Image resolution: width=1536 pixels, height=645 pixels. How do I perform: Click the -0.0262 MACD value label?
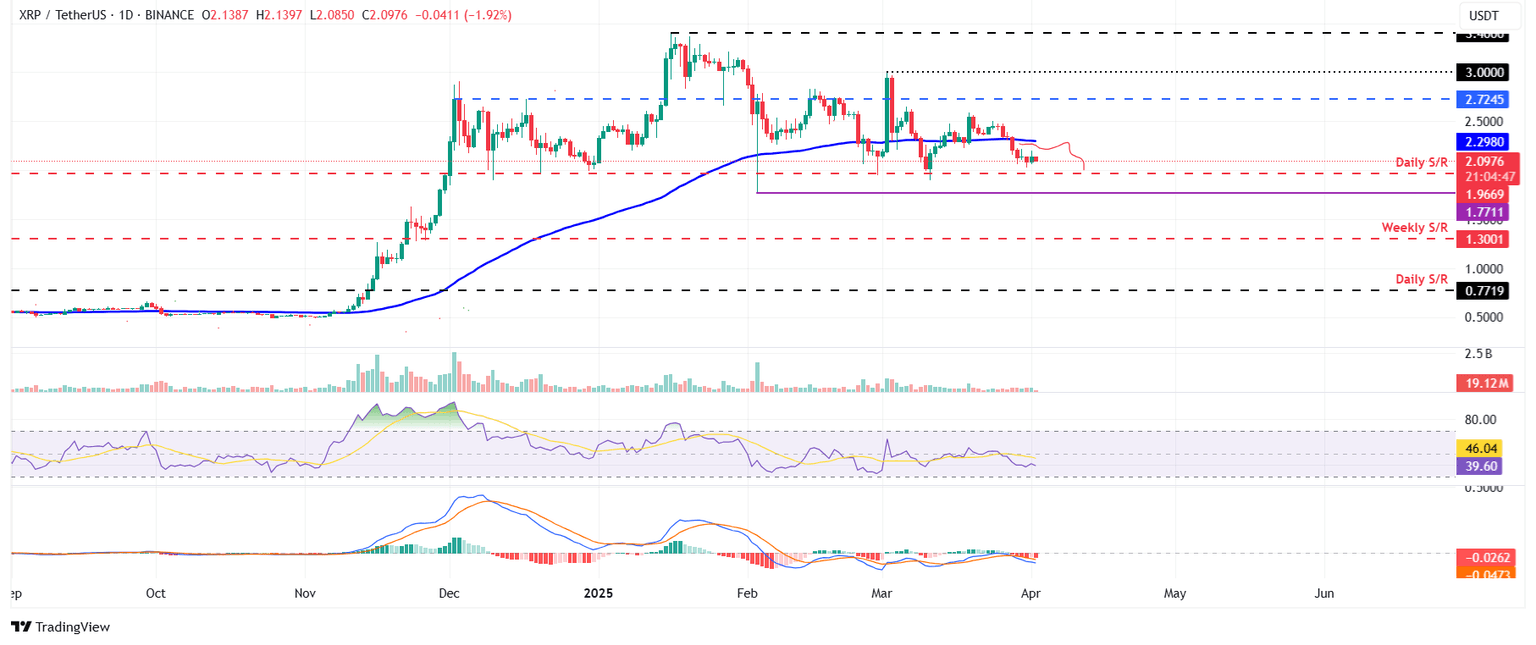(1484, 559)
